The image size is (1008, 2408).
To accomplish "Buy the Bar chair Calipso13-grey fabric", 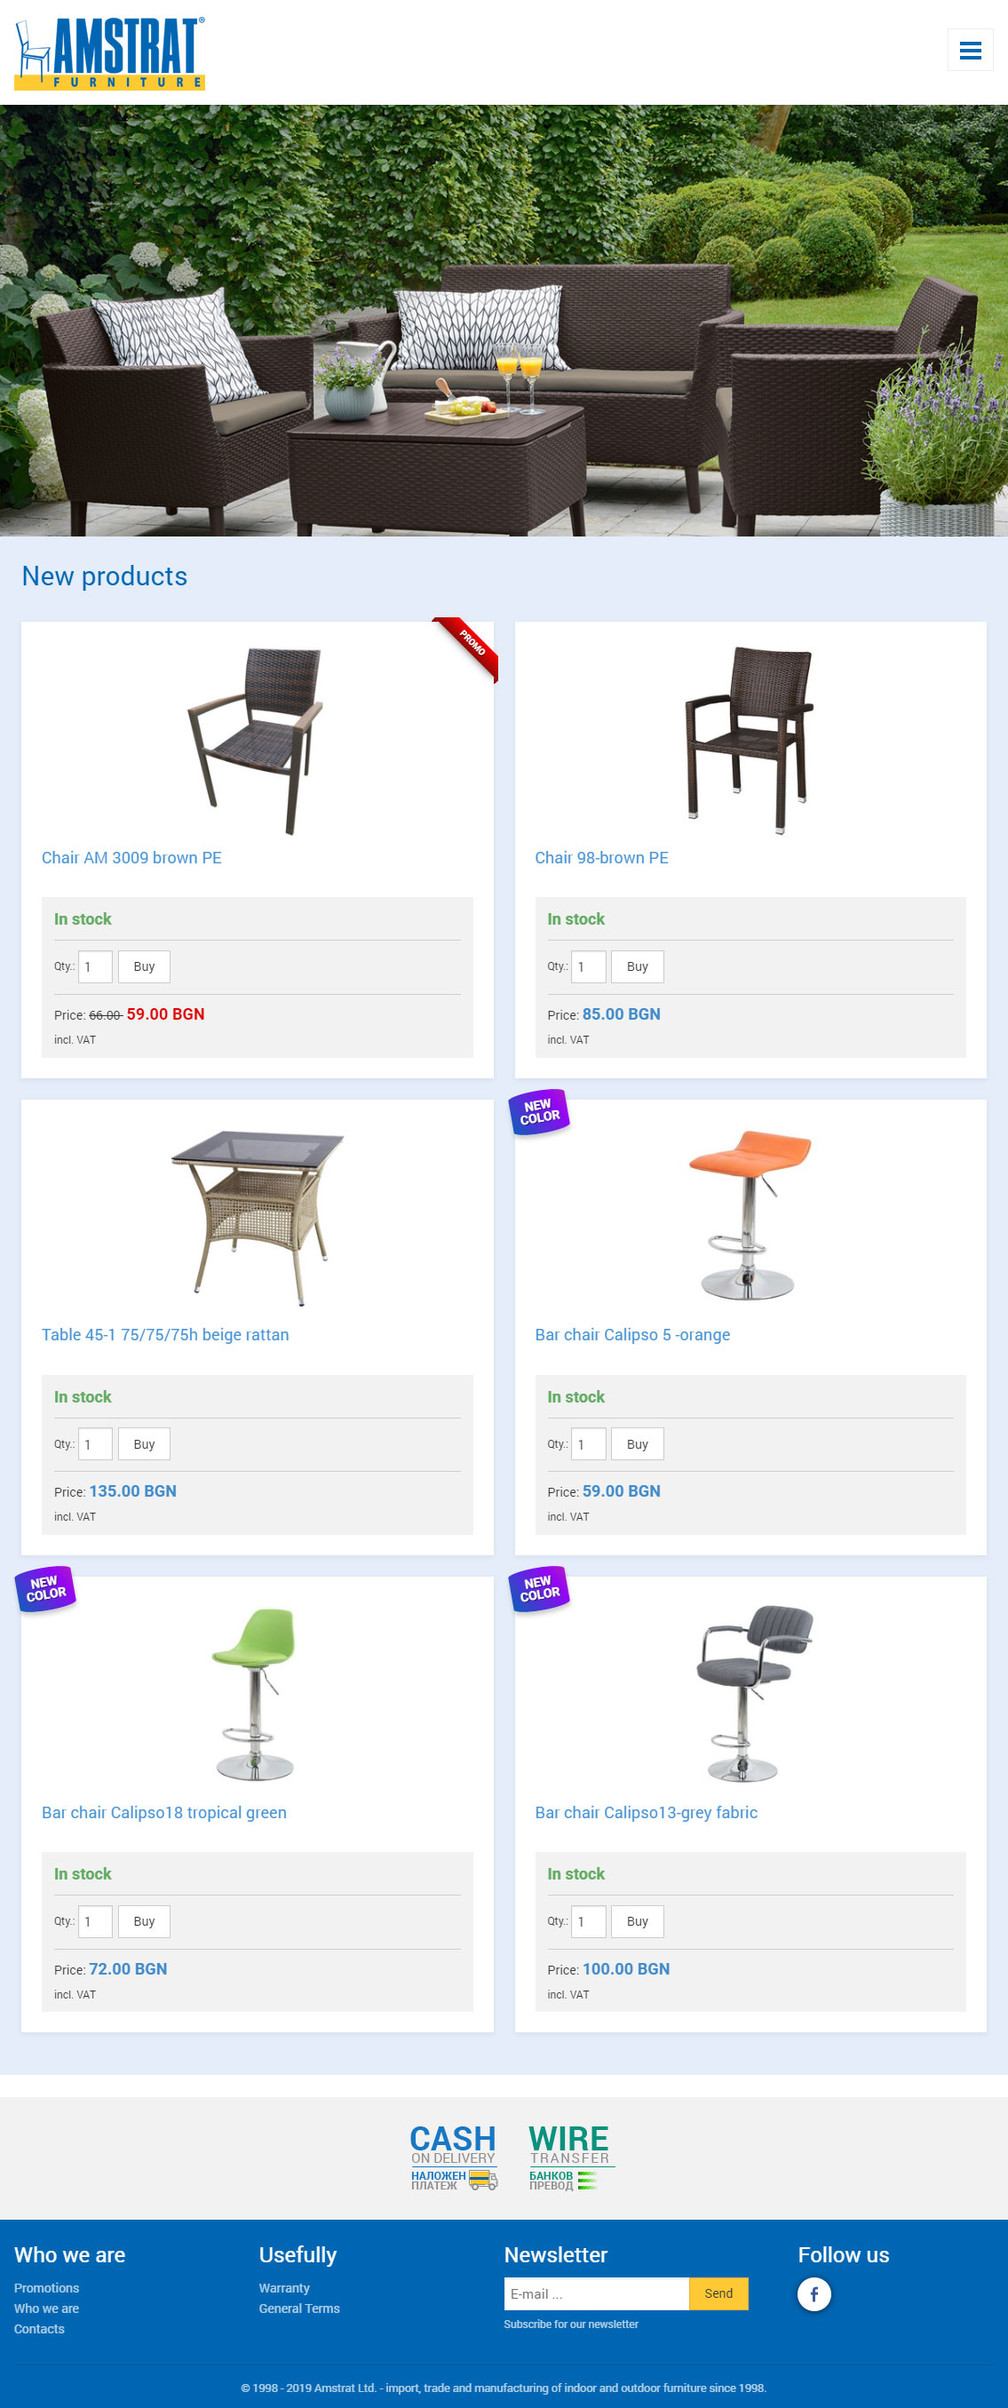I will click(x=637, y=1921).
